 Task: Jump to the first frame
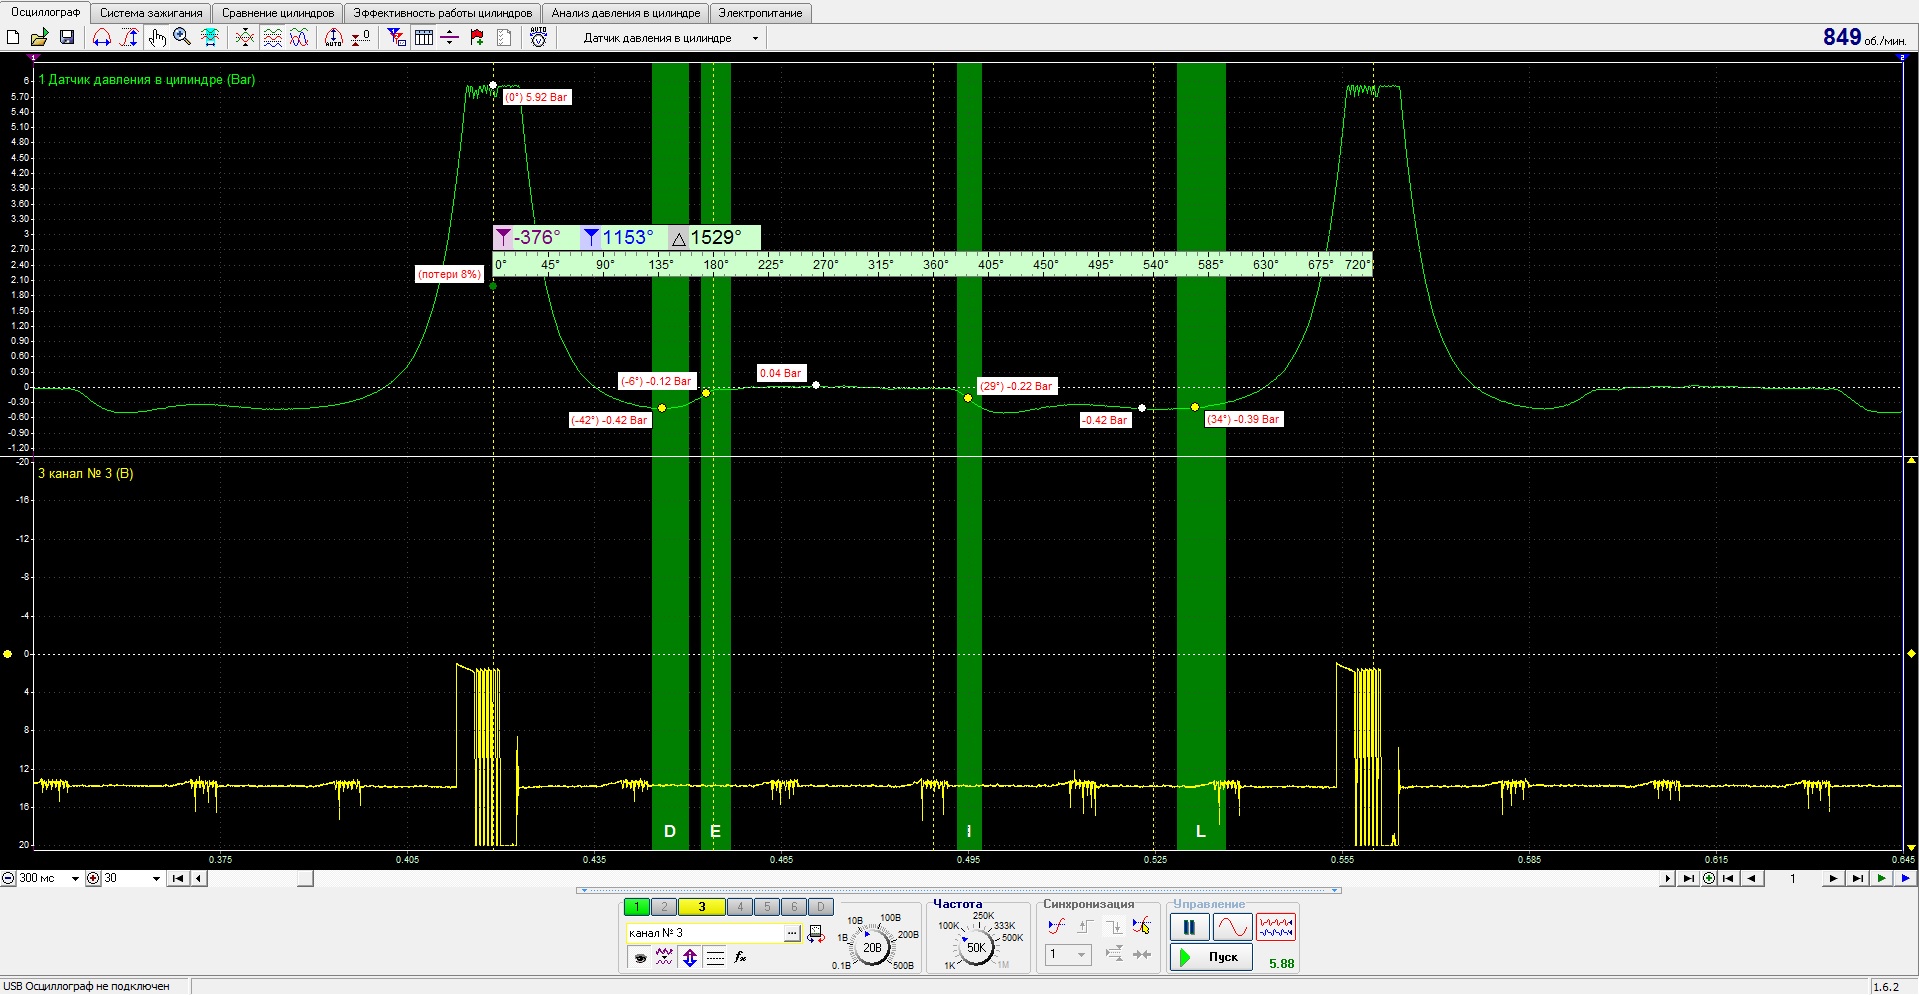click(1727, 879)
